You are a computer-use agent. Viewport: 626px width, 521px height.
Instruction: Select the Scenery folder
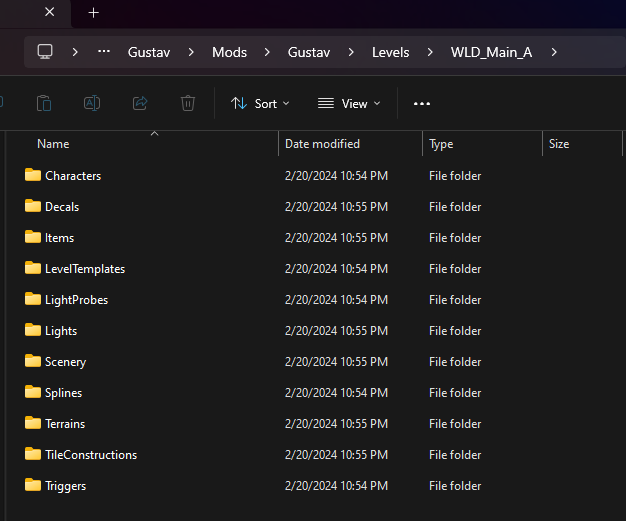(x=55, y=362)
